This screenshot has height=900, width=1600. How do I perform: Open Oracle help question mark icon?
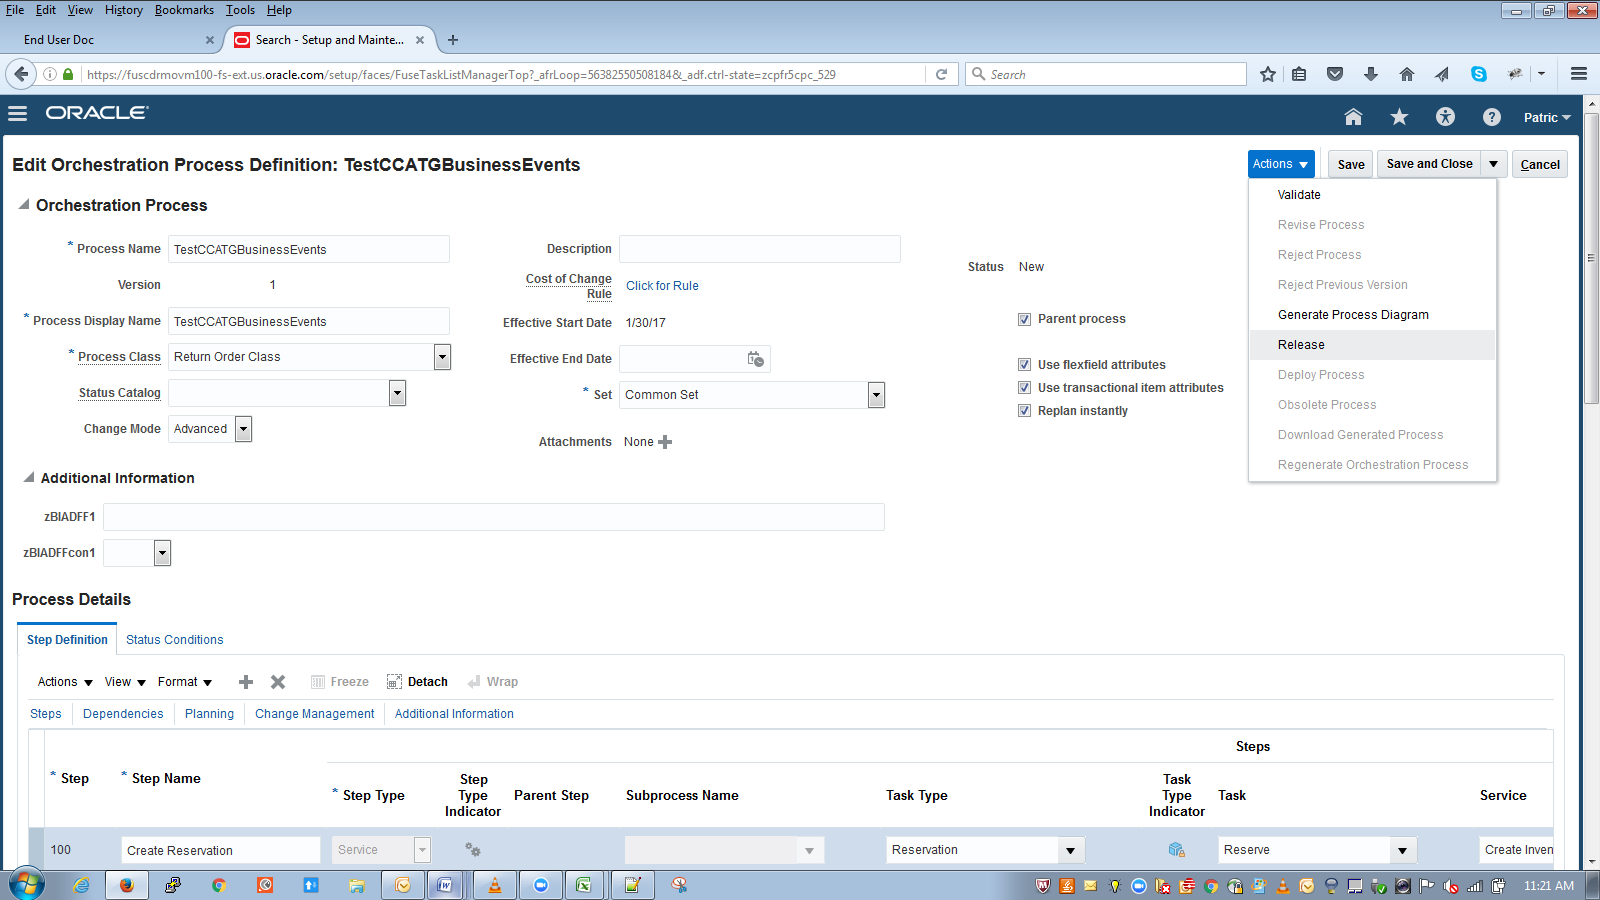click(1491, 117)
